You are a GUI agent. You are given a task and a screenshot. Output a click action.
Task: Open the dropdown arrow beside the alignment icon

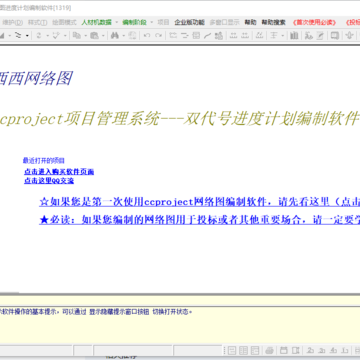[x=282, y=35]
